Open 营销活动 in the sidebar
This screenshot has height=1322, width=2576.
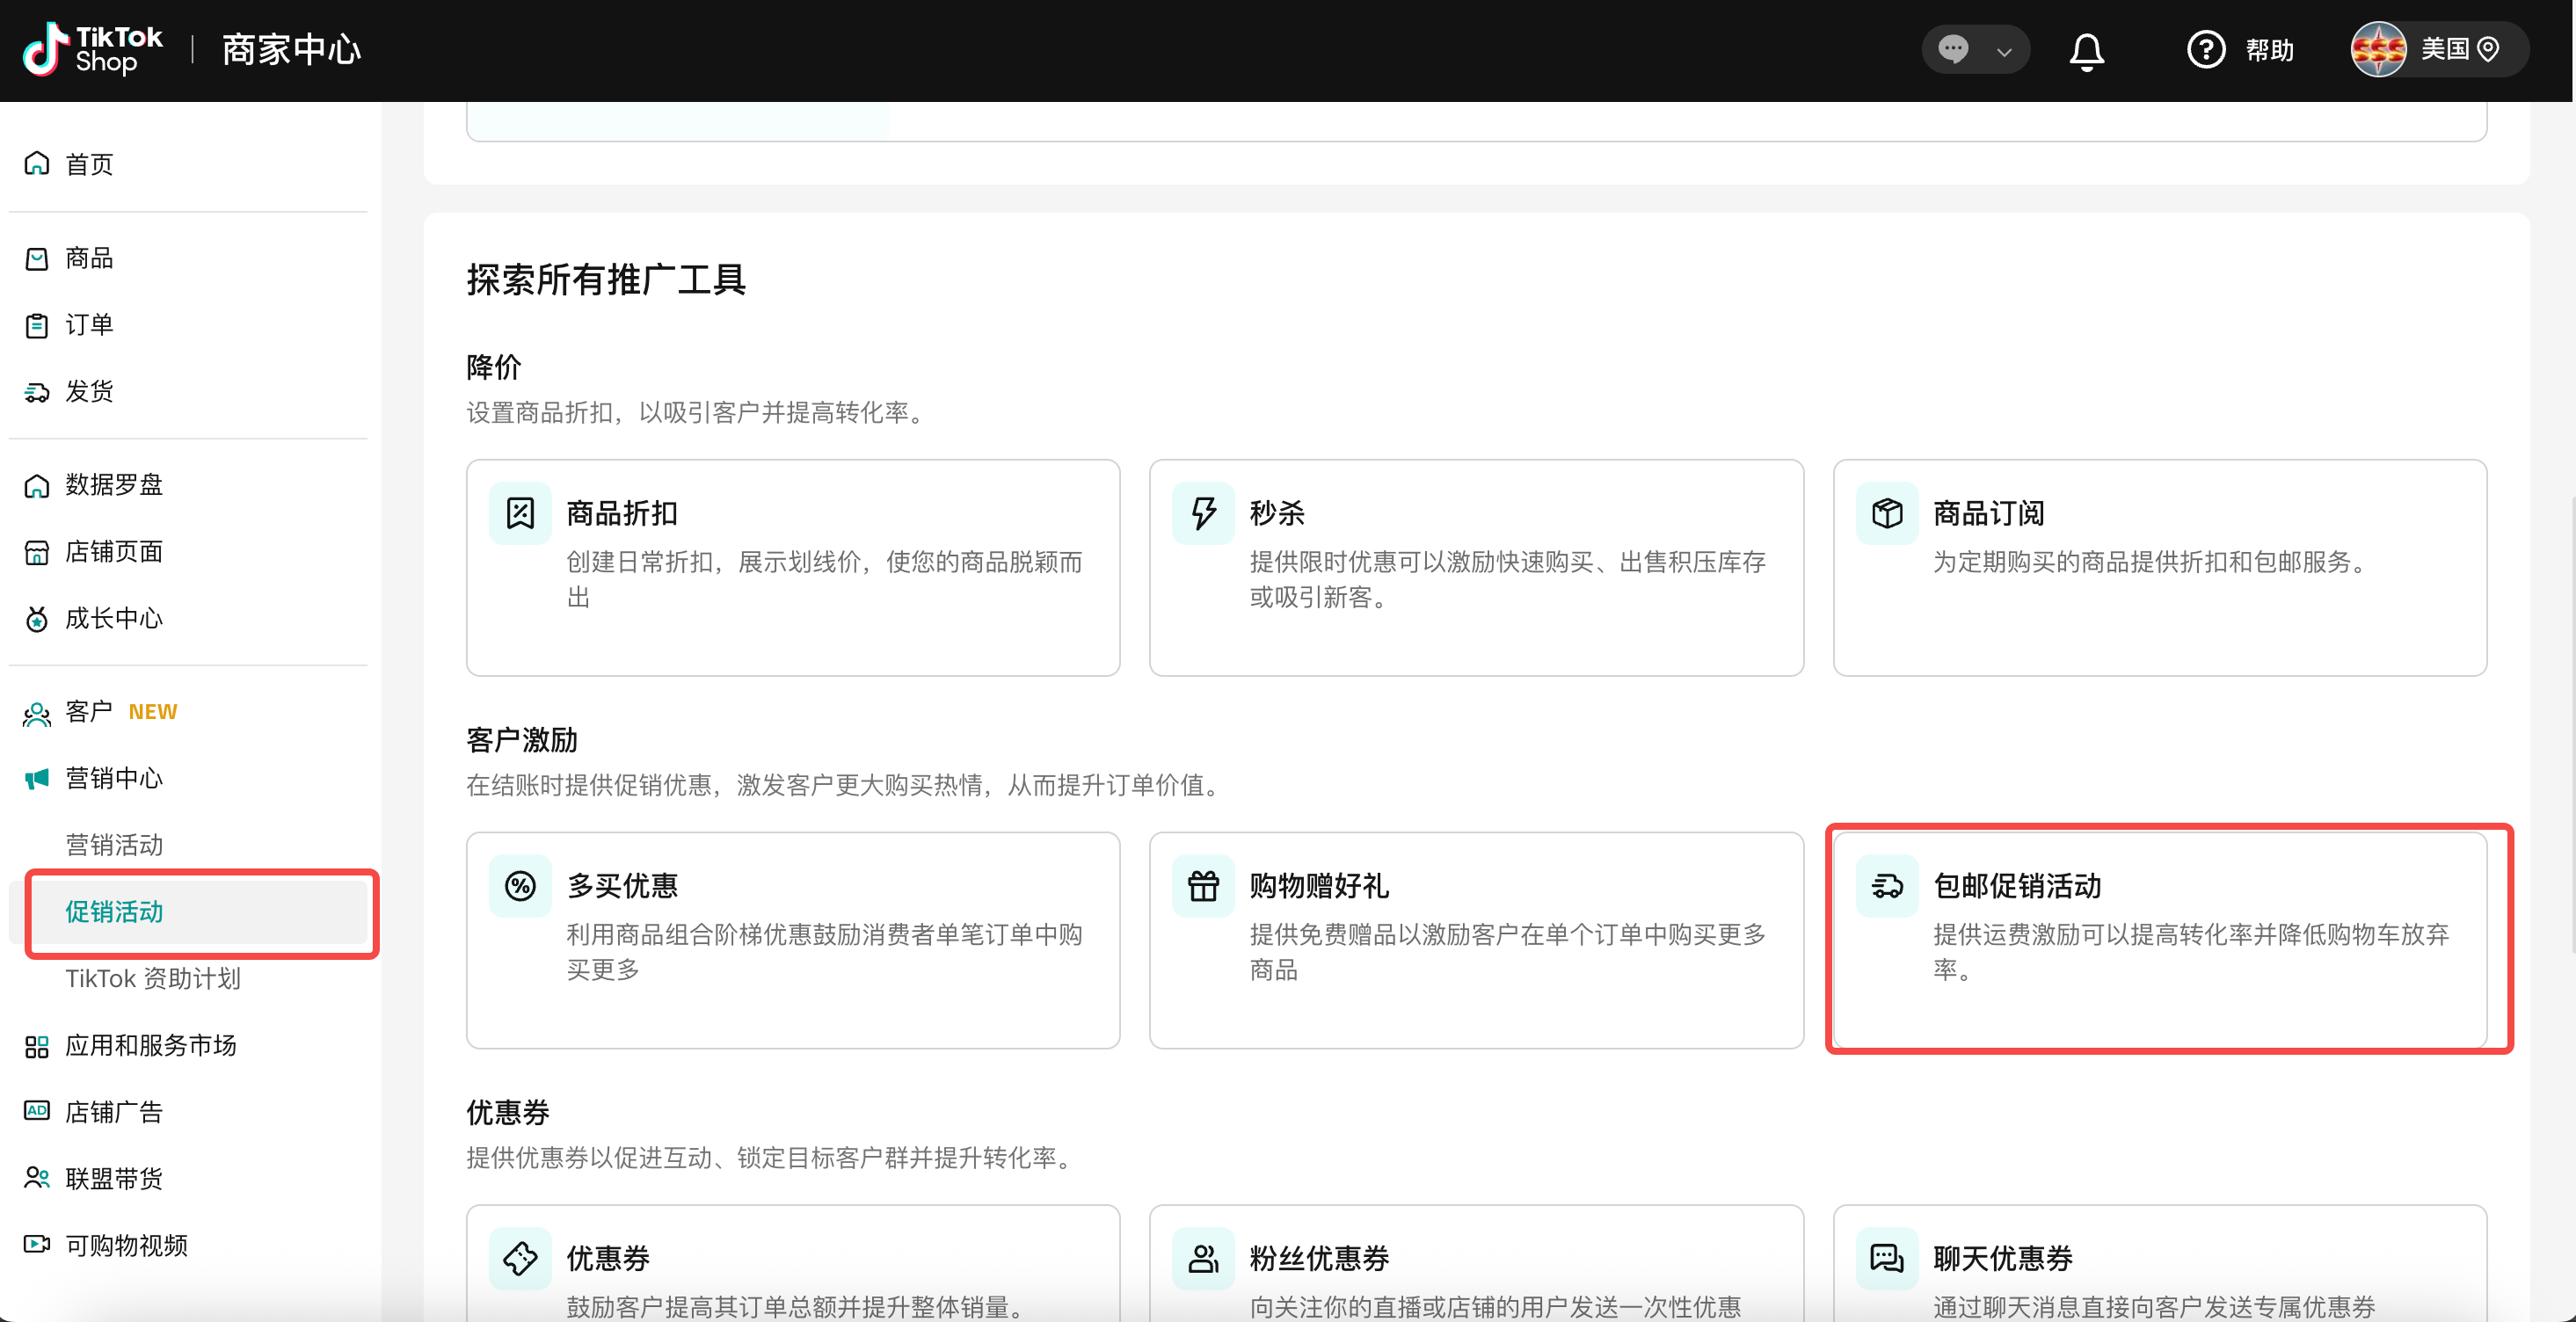point(113,845)
